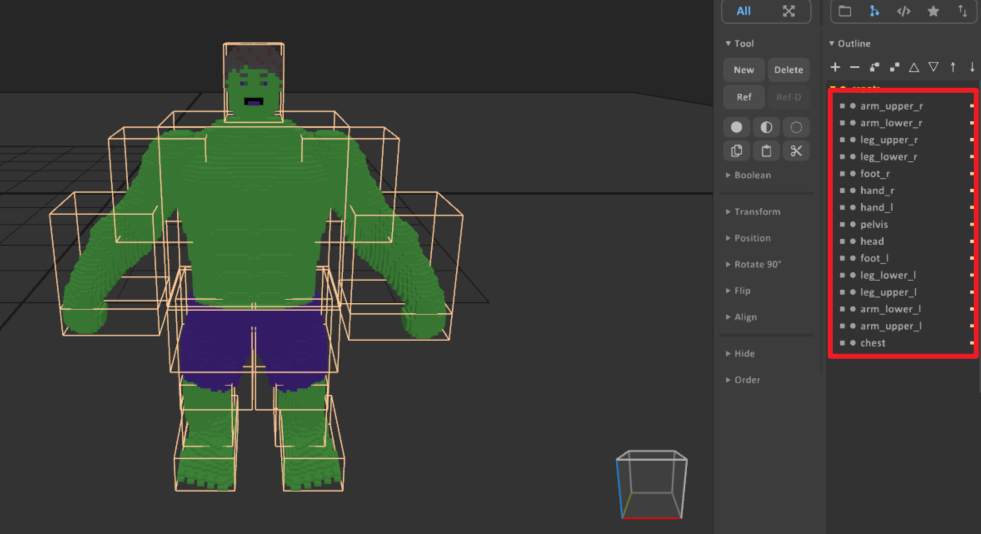Click the fit-to-view crossed arrows icon
The width and height of the screenshot is (981, 534).
tap(788, 11)
